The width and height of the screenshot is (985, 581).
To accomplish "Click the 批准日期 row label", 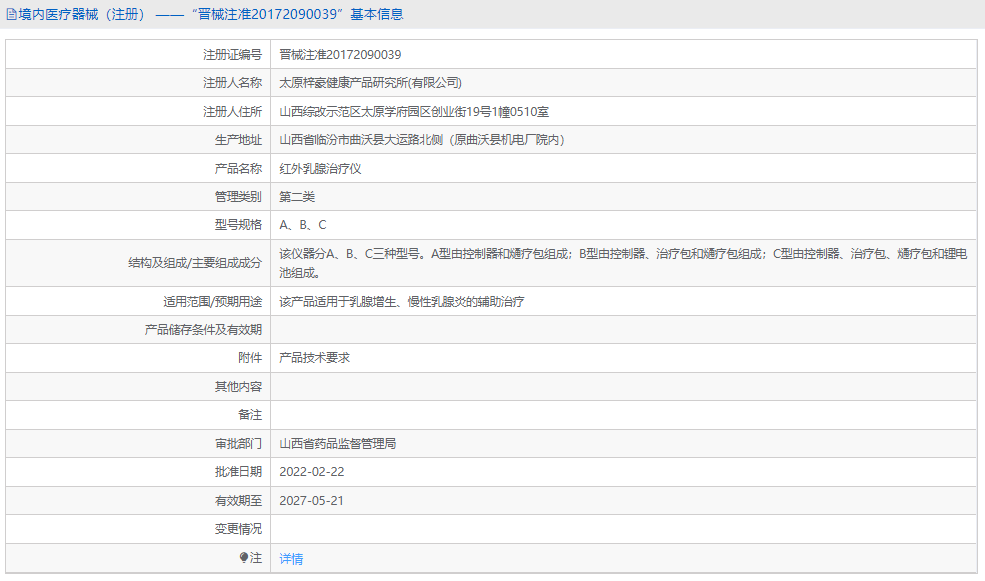I will coord(238,472).
